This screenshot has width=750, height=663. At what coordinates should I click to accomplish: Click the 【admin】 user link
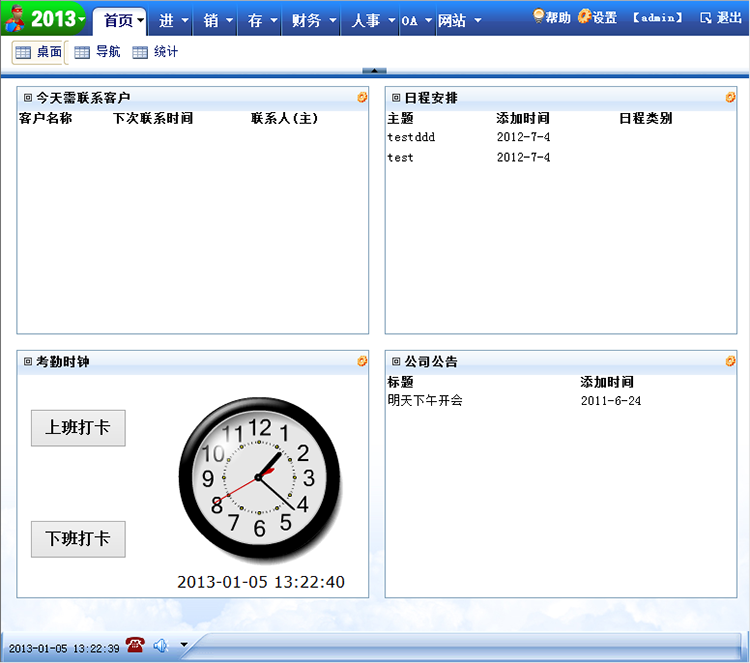[657, 18]
